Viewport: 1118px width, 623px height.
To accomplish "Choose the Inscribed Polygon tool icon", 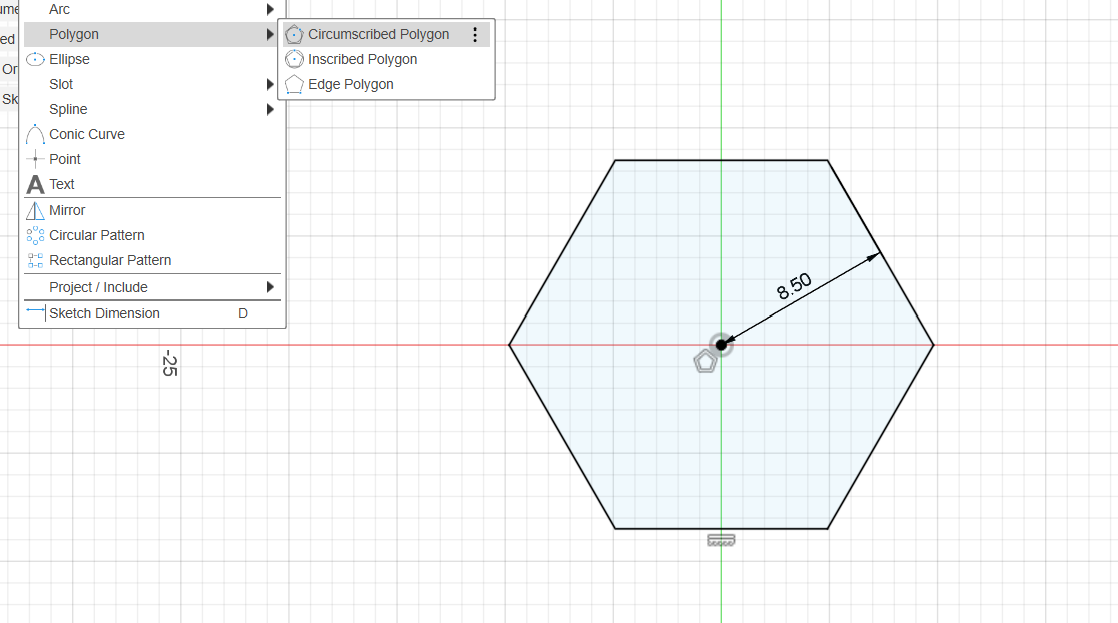I will click(294, 59).
